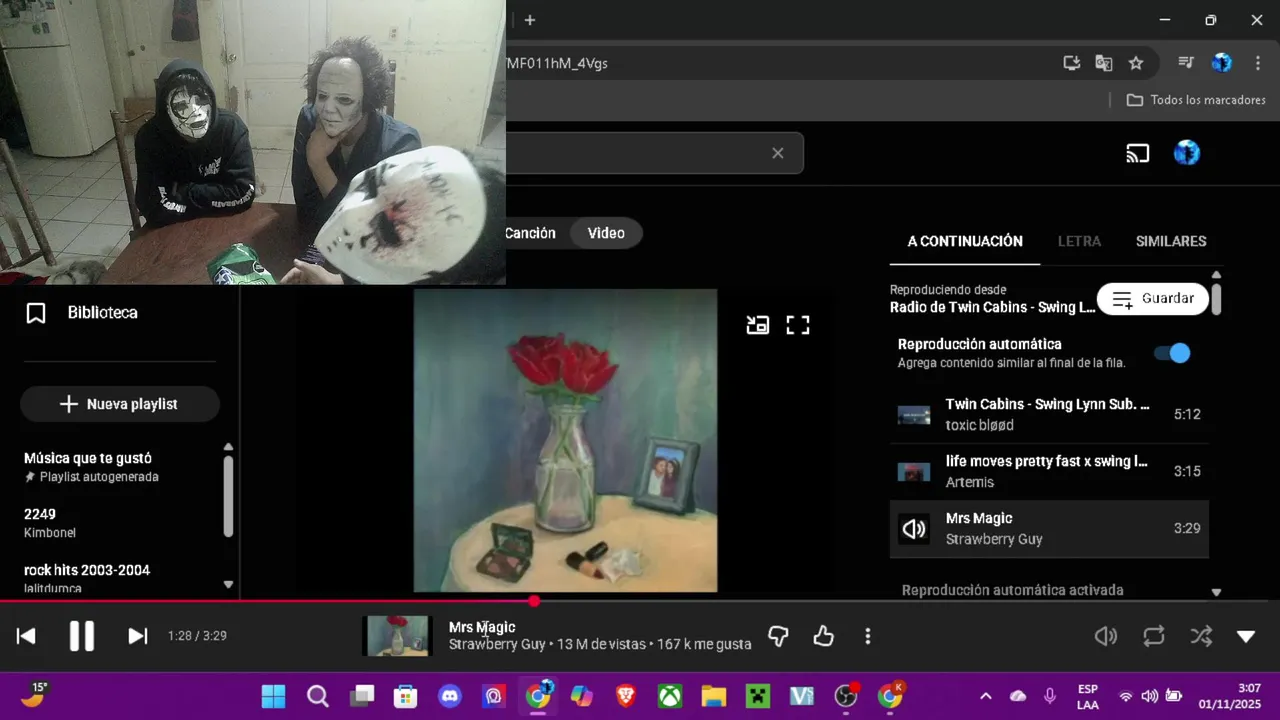Bookmark this page with the star

(x=1136, y=63)
